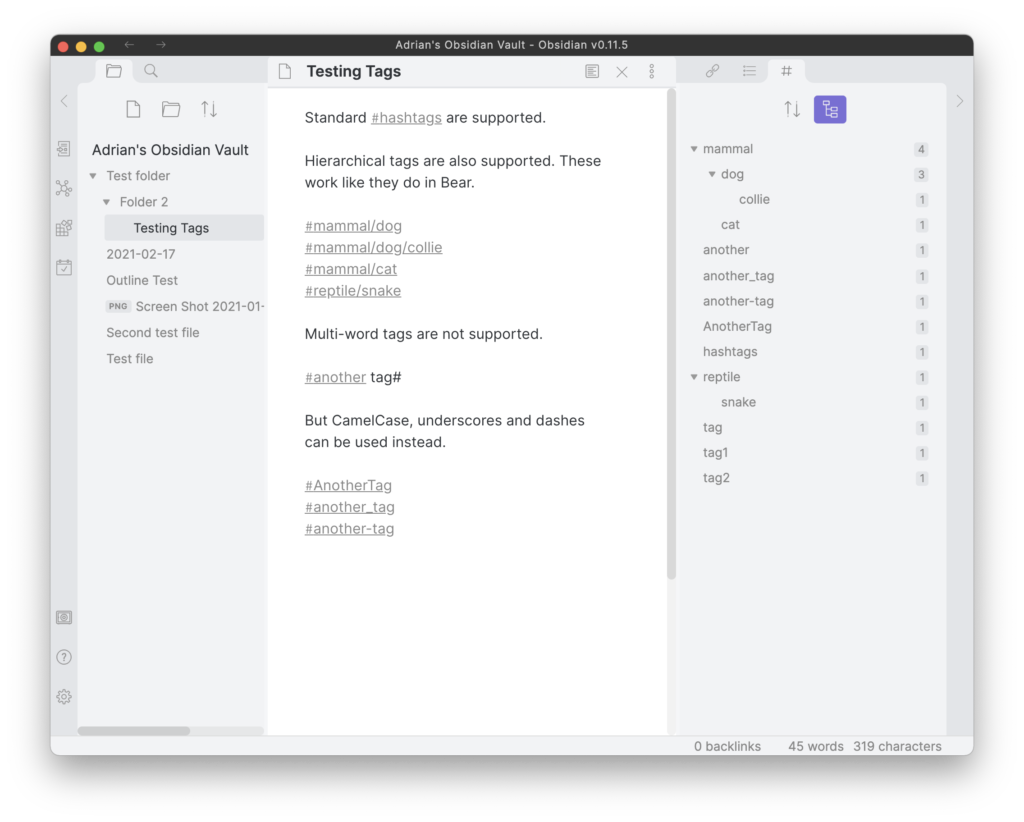Open the help icon in left ribbon
The image size is (1024, 822).
(x=64, y=657)
